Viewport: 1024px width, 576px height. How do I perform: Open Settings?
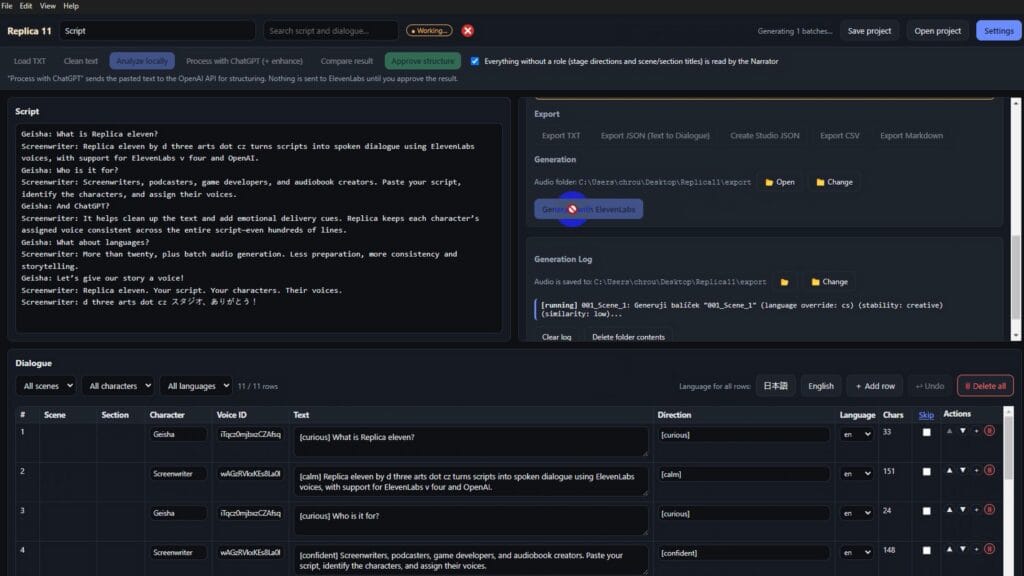pos(999,31)
